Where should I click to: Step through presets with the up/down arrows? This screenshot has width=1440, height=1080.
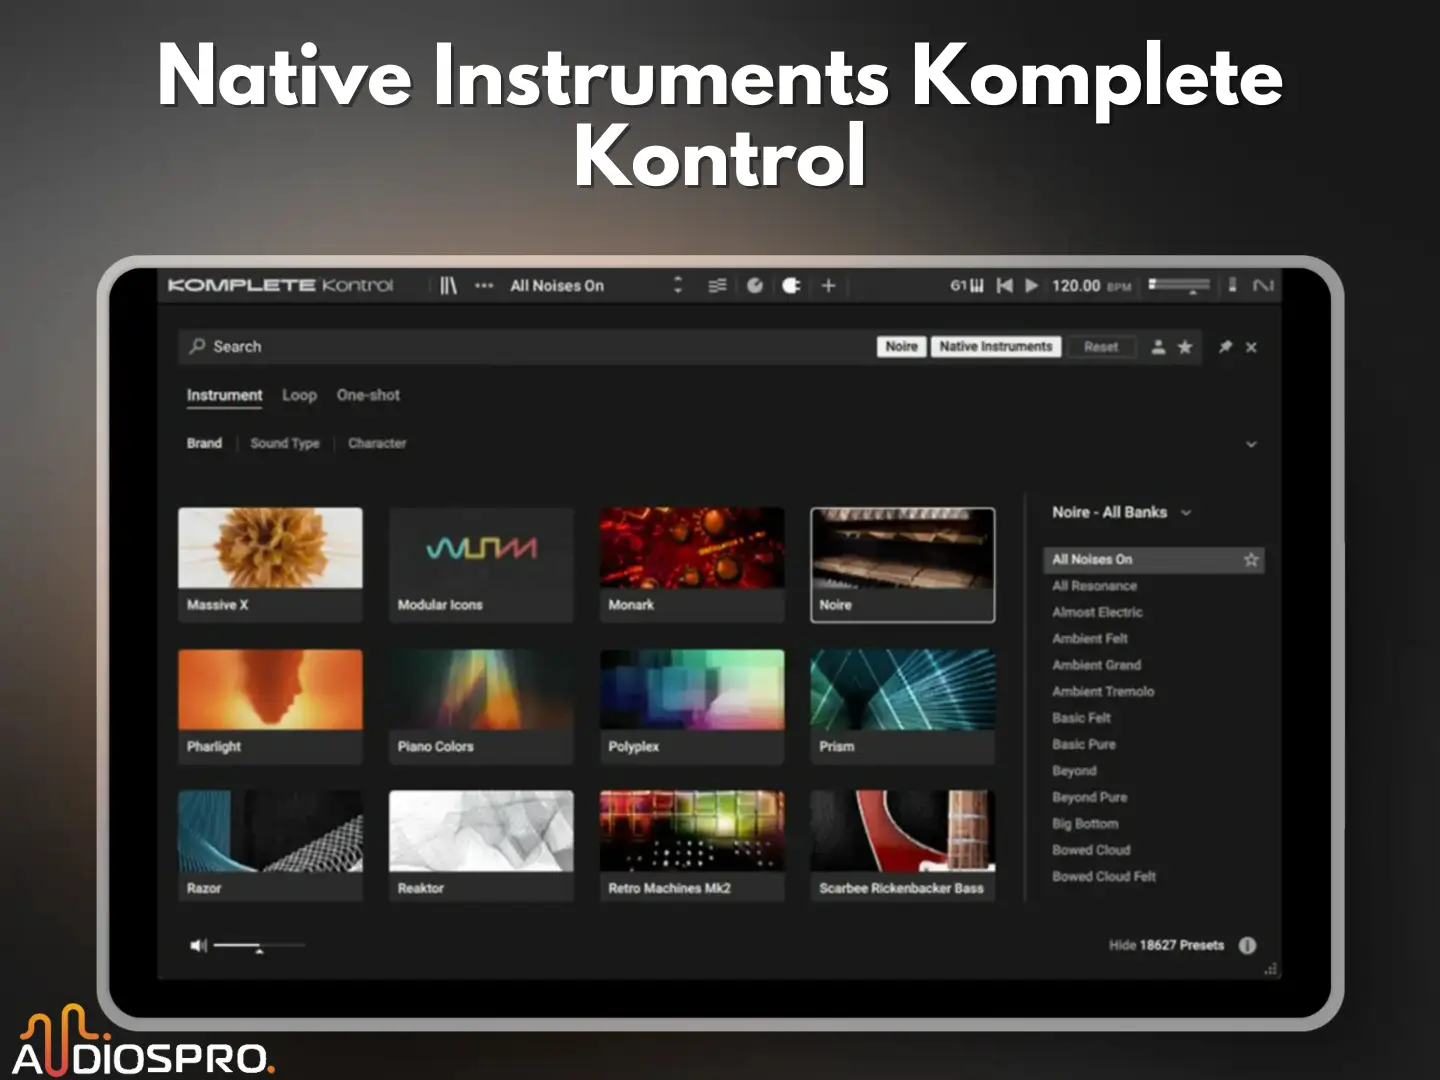point(678,285)
